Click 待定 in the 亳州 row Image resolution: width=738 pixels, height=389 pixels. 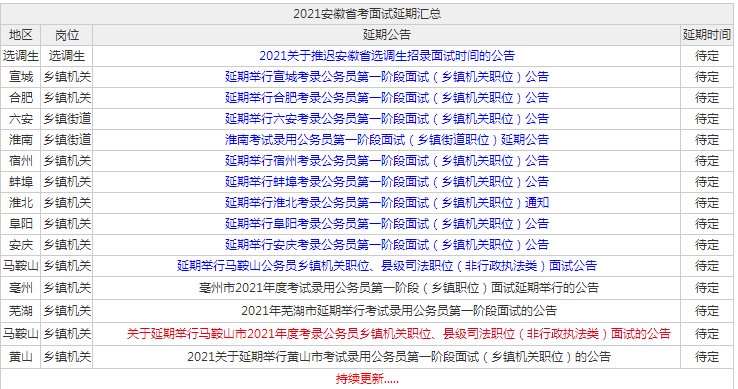[x=706, y=288]
